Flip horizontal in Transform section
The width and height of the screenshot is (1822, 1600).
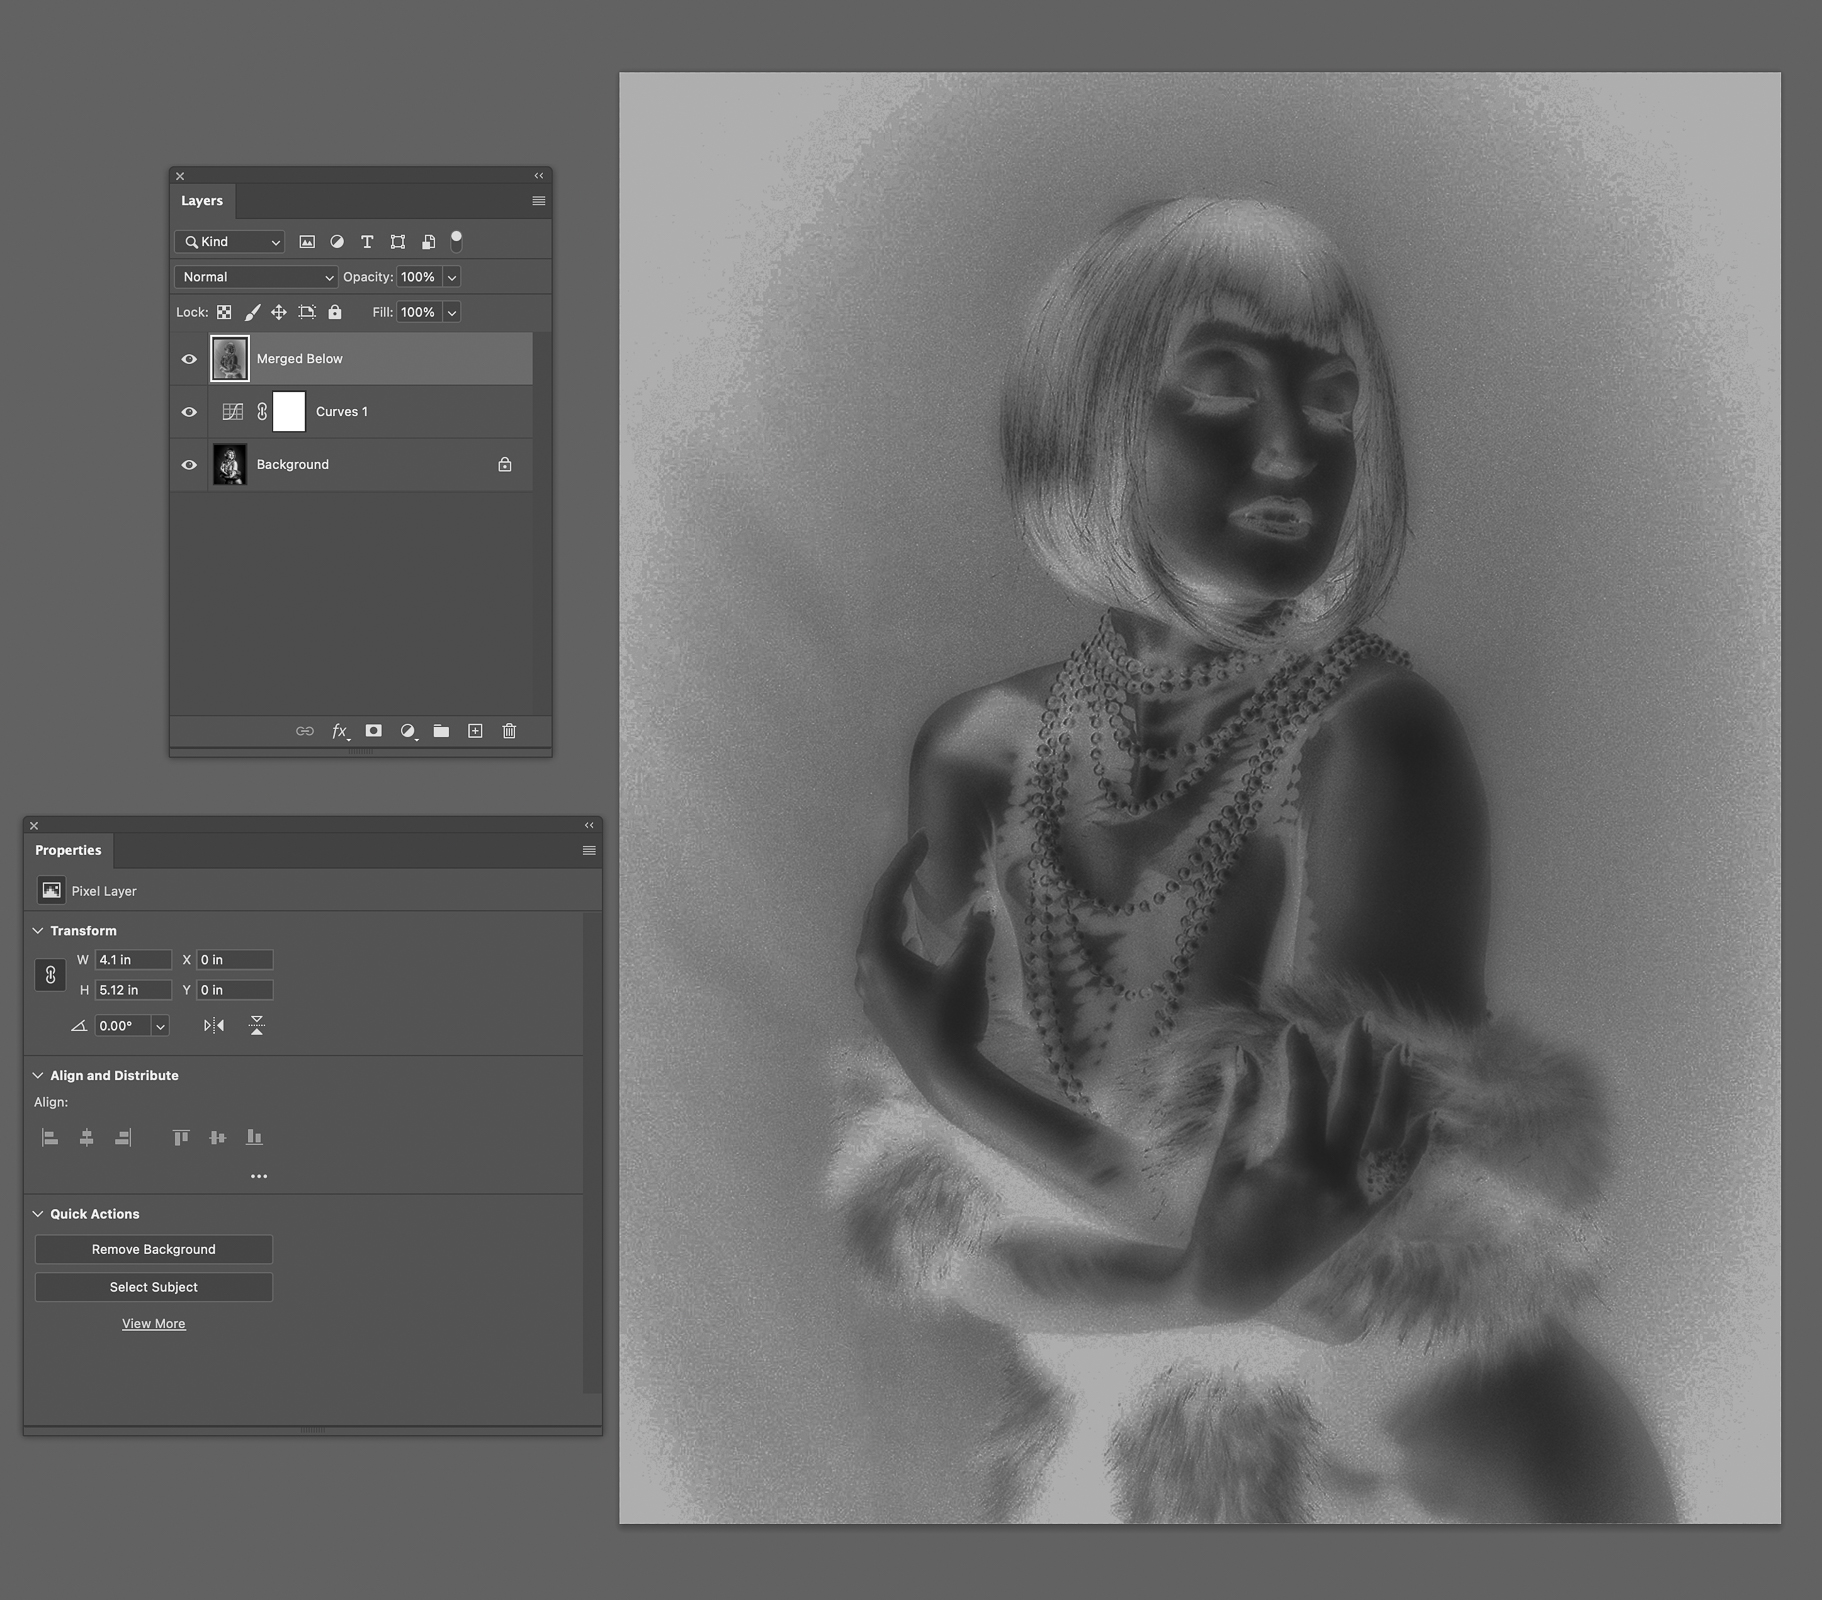[x=214, y=1025]
